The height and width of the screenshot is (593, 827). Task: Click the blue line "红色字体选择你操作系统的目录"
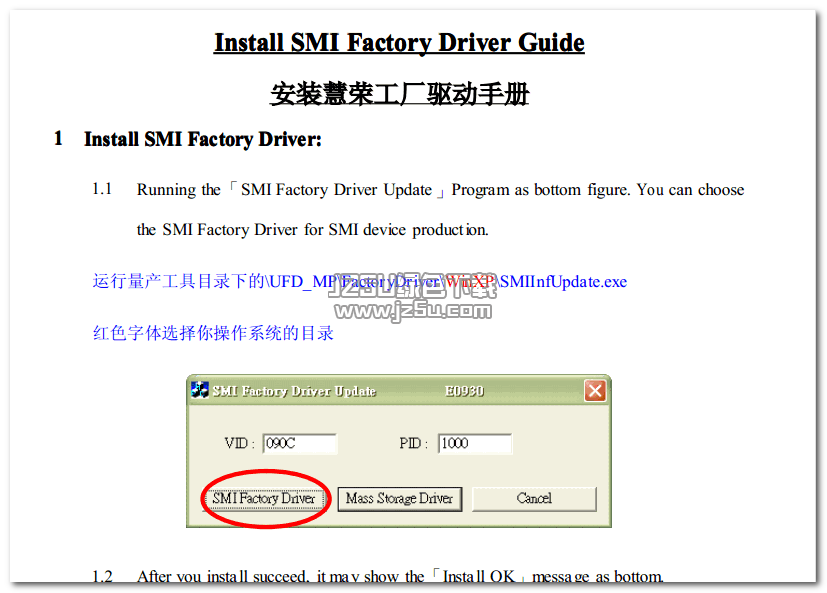pyautogui.click(x=213, y=333)
